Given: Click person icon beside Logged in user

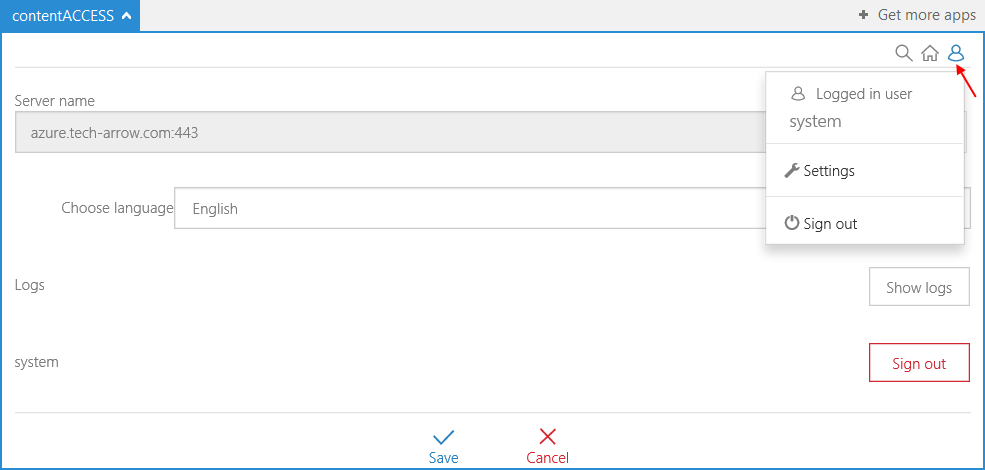Looking at the screenshot, I should pos(798,94).
